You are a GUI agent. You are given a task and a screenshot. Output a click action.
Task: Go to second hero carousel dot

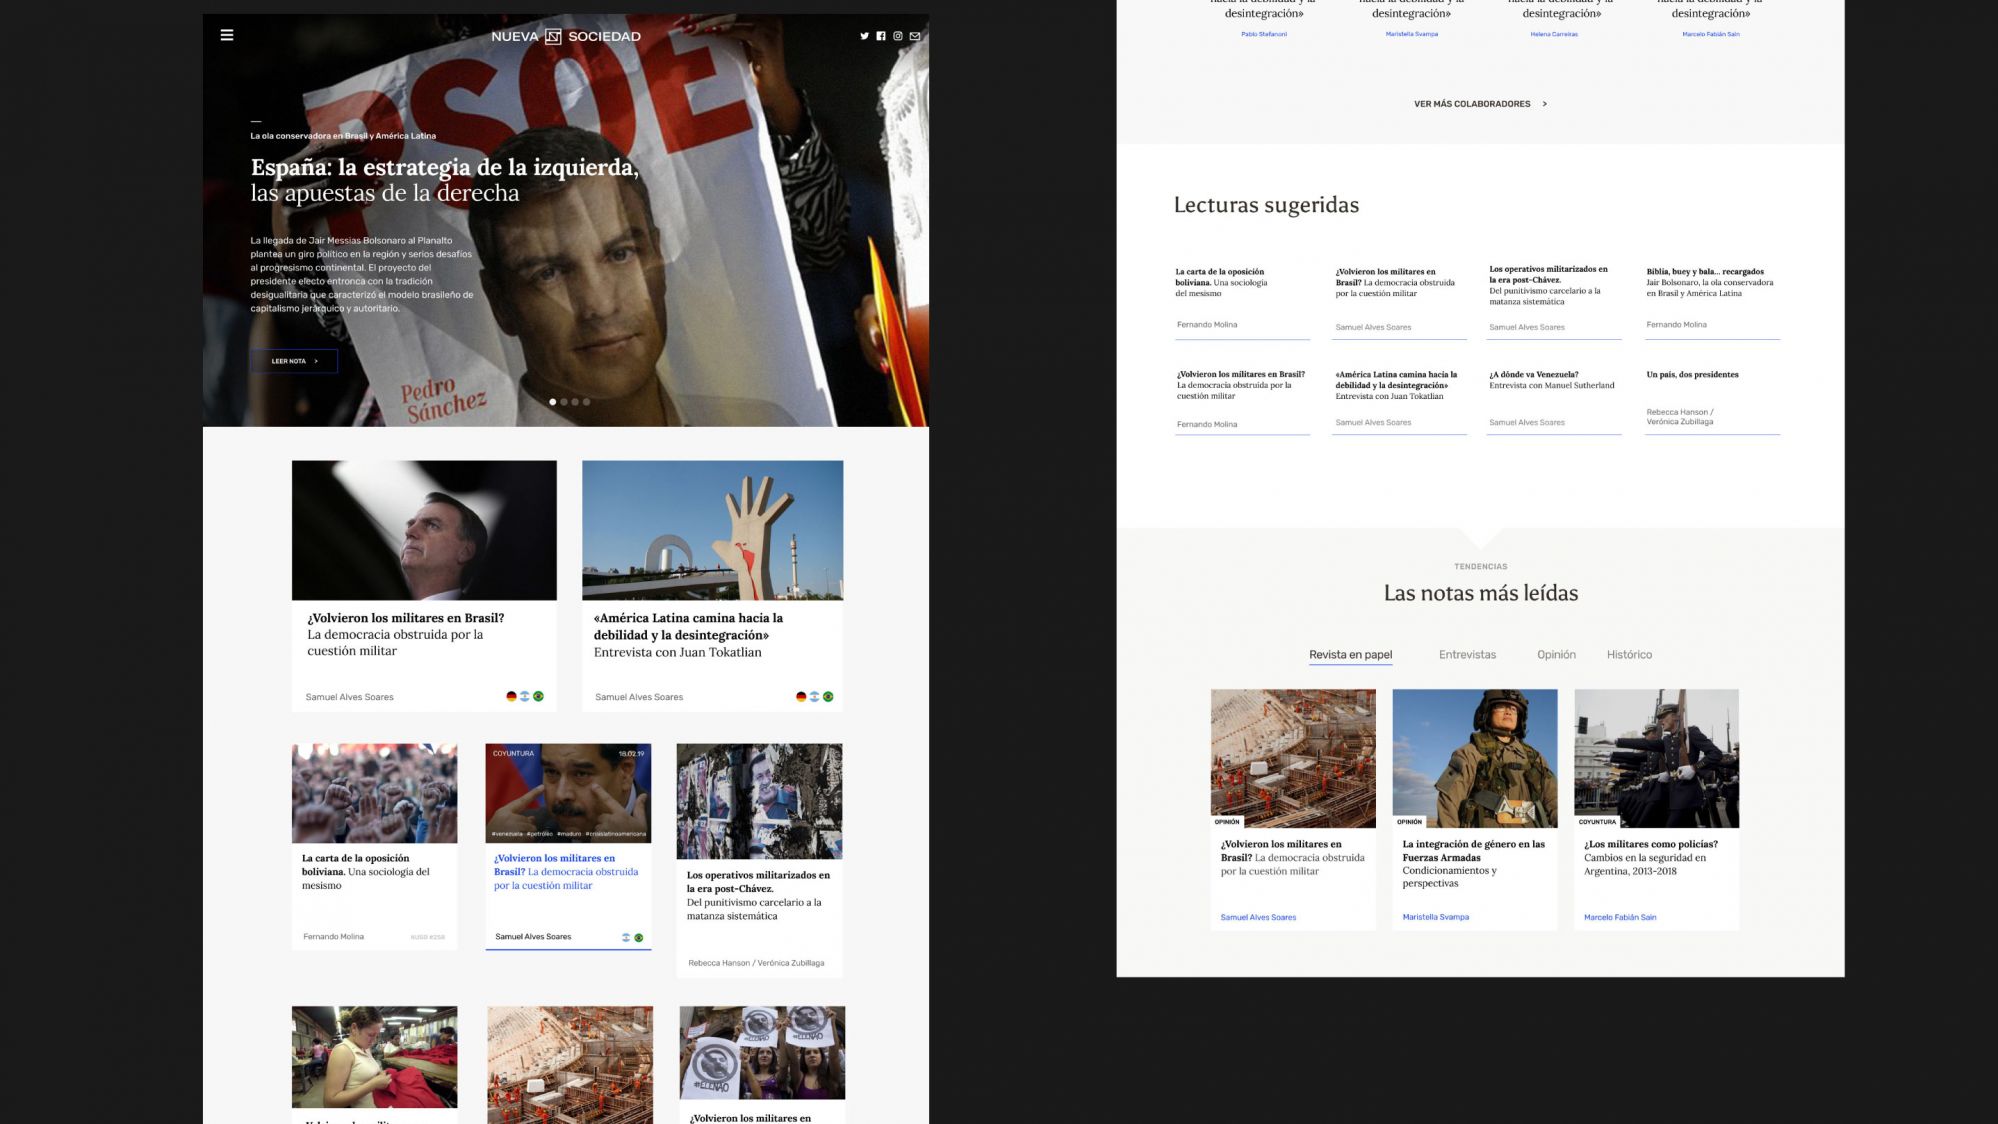564,402
